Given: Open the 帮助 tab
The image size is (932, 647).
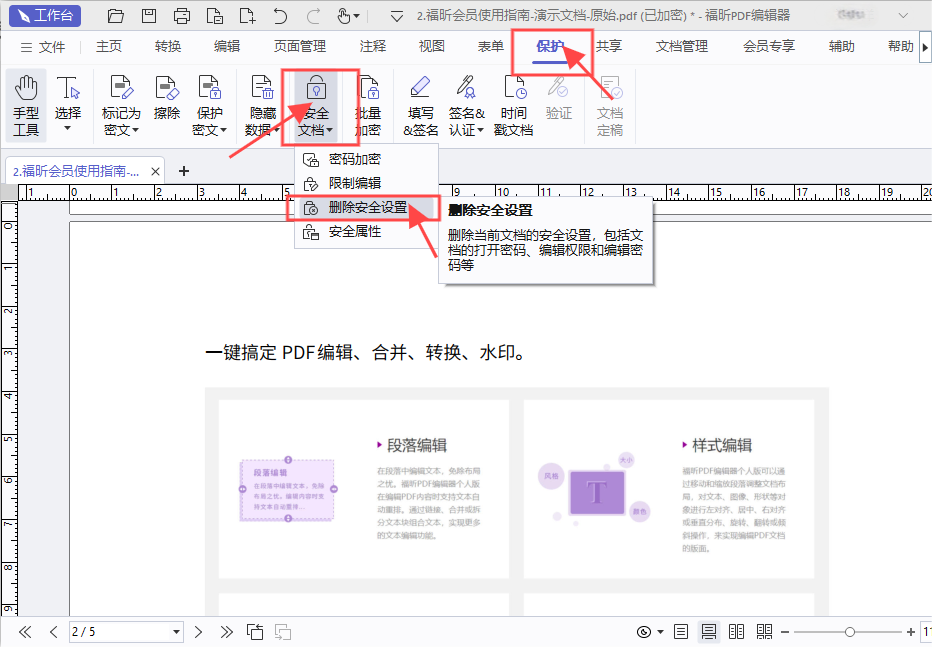Looking at the screenshot, I should pyautogui.click(x=900, y=46).
